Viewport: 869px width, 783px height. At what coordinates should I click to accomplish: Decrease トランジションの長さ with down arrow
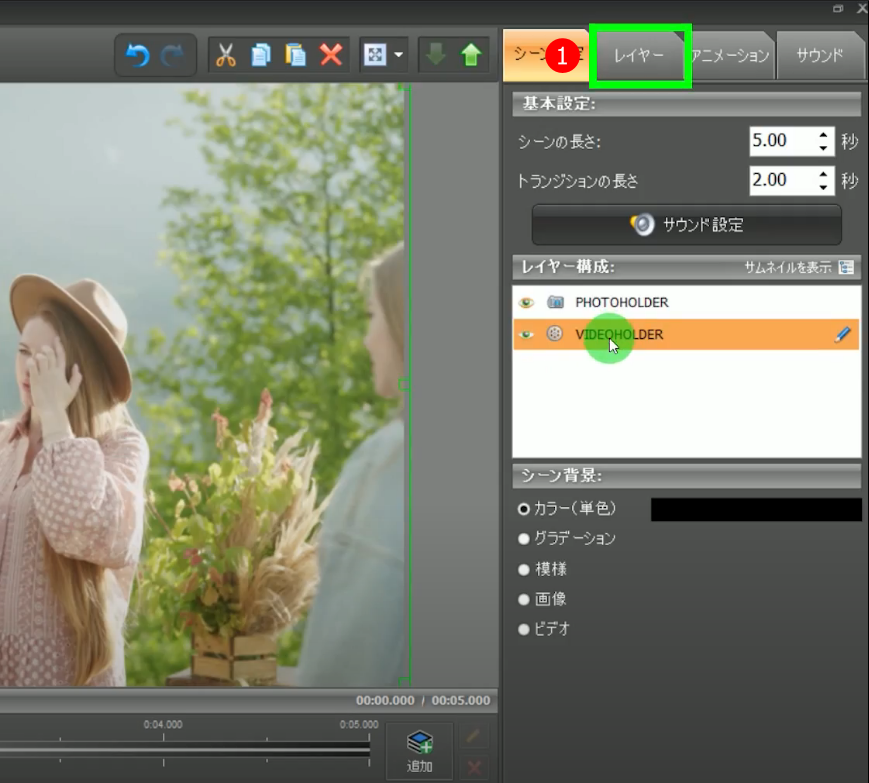[823, 188]
